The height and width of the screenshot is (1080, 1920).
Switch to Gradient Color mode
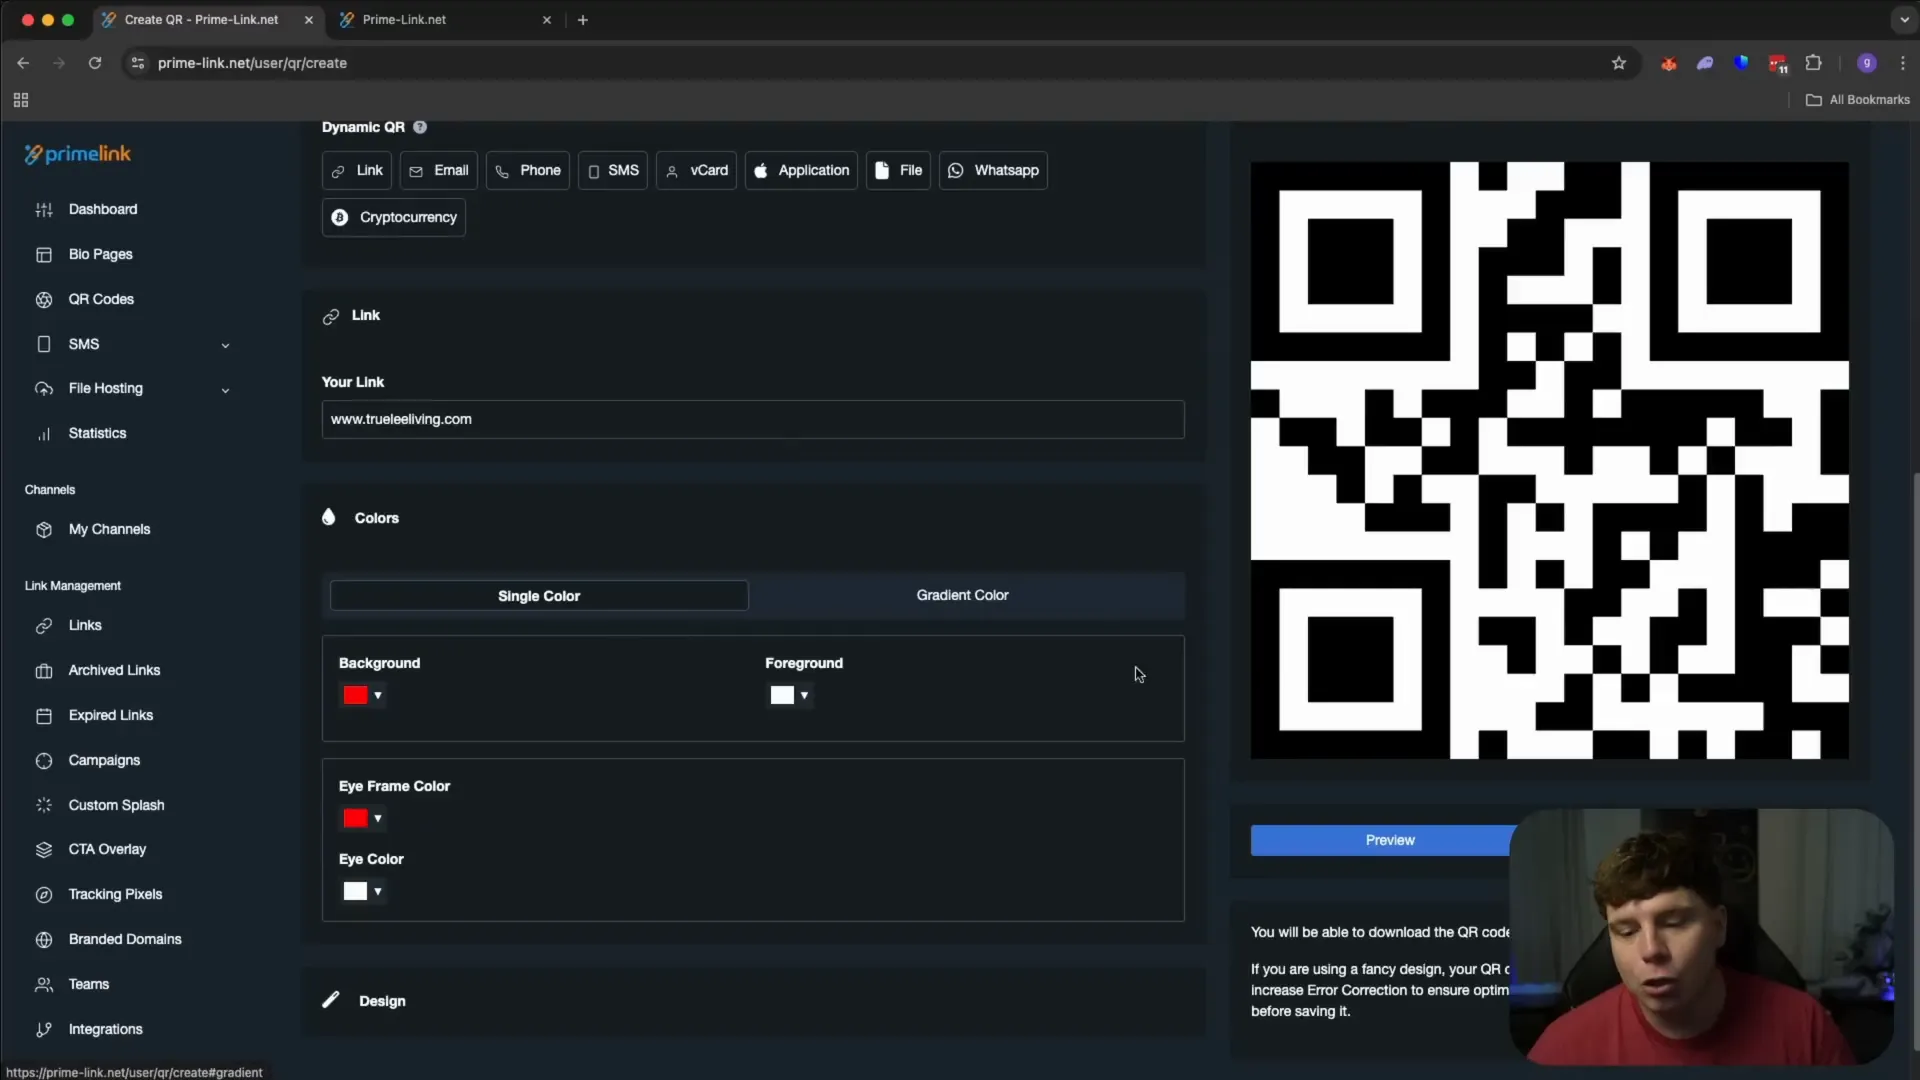[x=963, y=595]
